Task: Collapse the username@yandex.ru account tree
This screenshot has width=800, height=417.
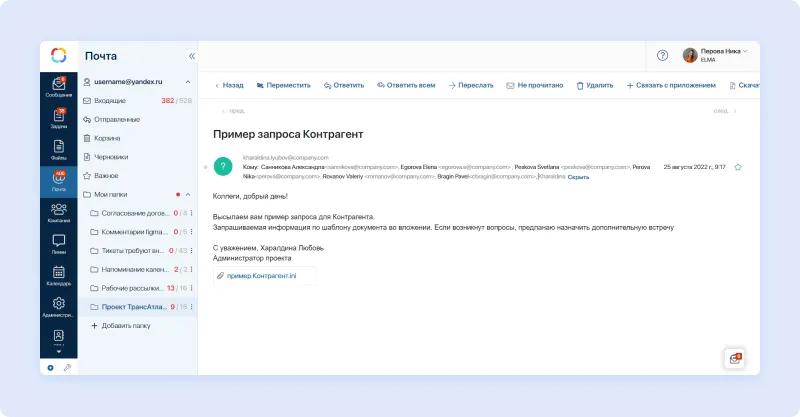Action: [188, 82]
